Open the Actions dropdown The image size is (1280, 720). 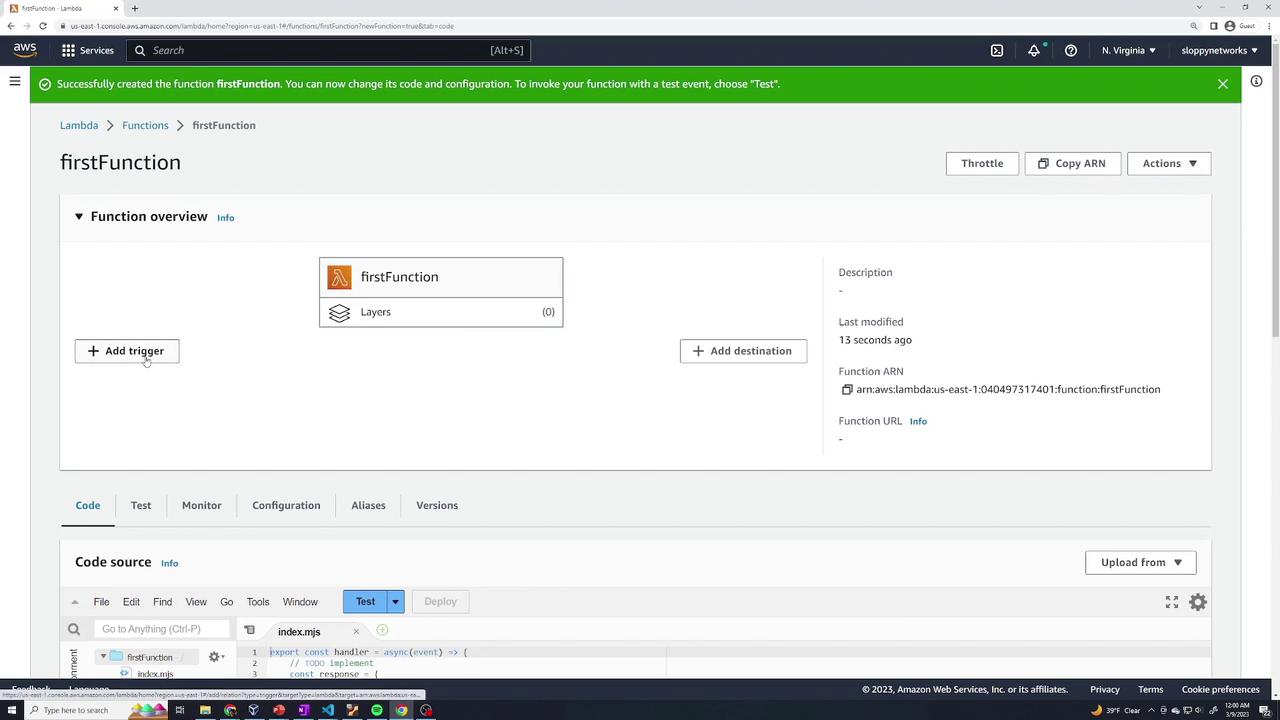[x=1169, y=163]
